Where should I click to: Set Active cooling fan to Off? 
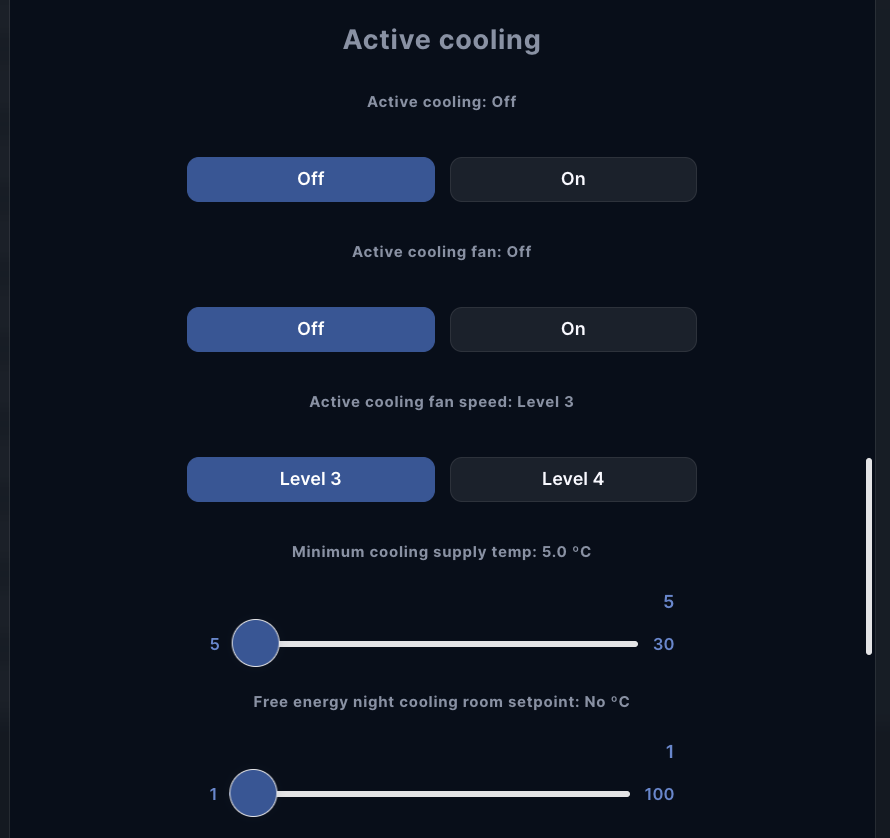pos(310,329)
